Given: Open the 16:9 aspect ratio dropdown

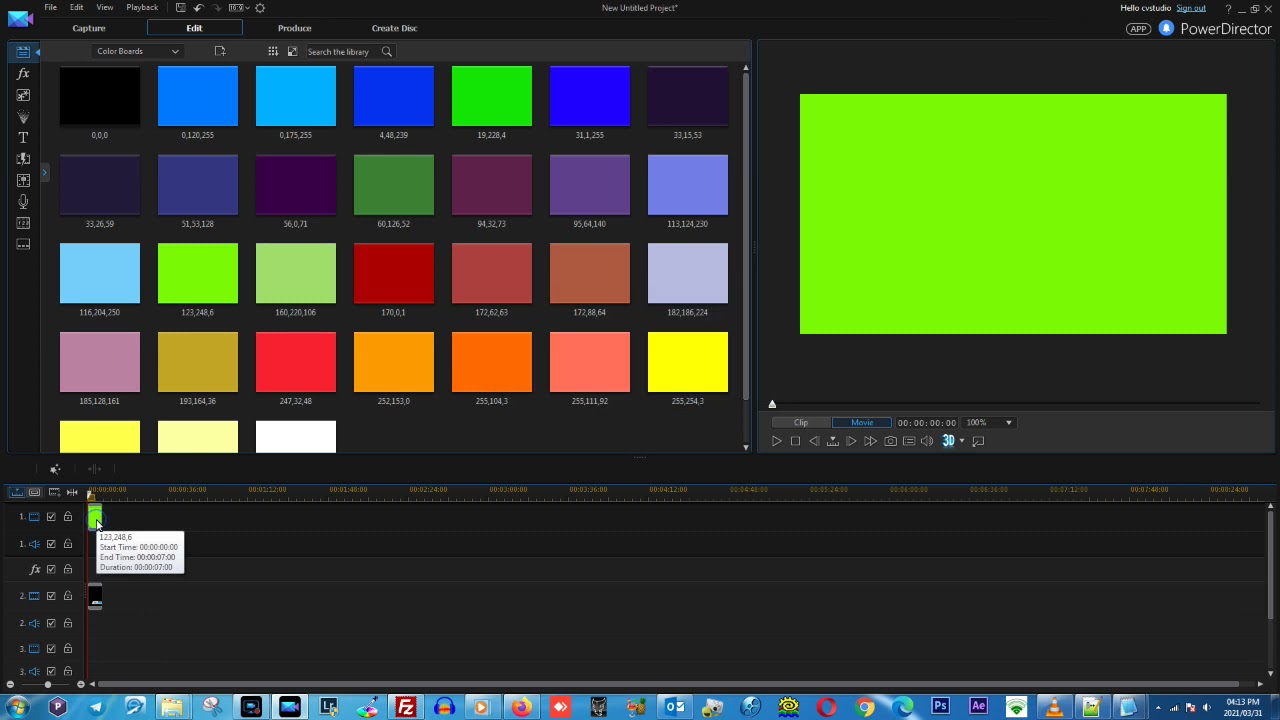Looking at the screenshot, I should tap(237, 8).
